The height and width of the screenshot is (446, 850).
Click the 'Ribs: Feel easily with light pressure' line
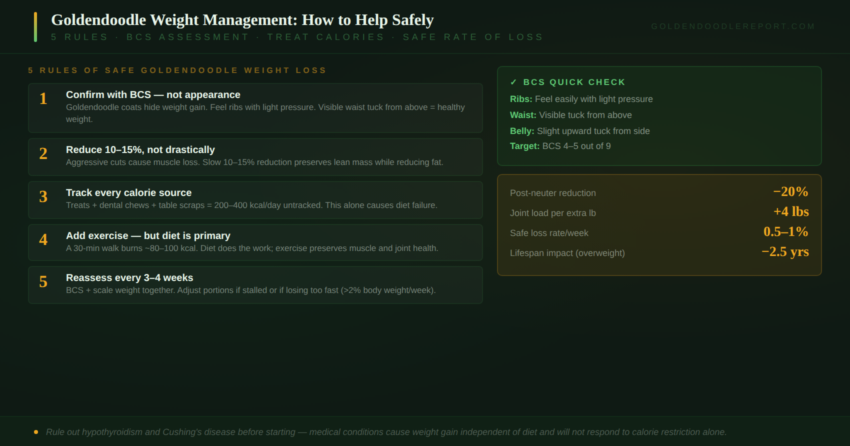[x=581, y=99]
